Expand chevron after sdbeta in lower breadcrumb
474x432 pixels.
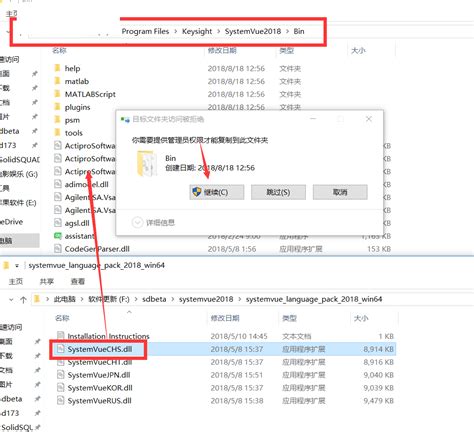click(x=173, y=299)
